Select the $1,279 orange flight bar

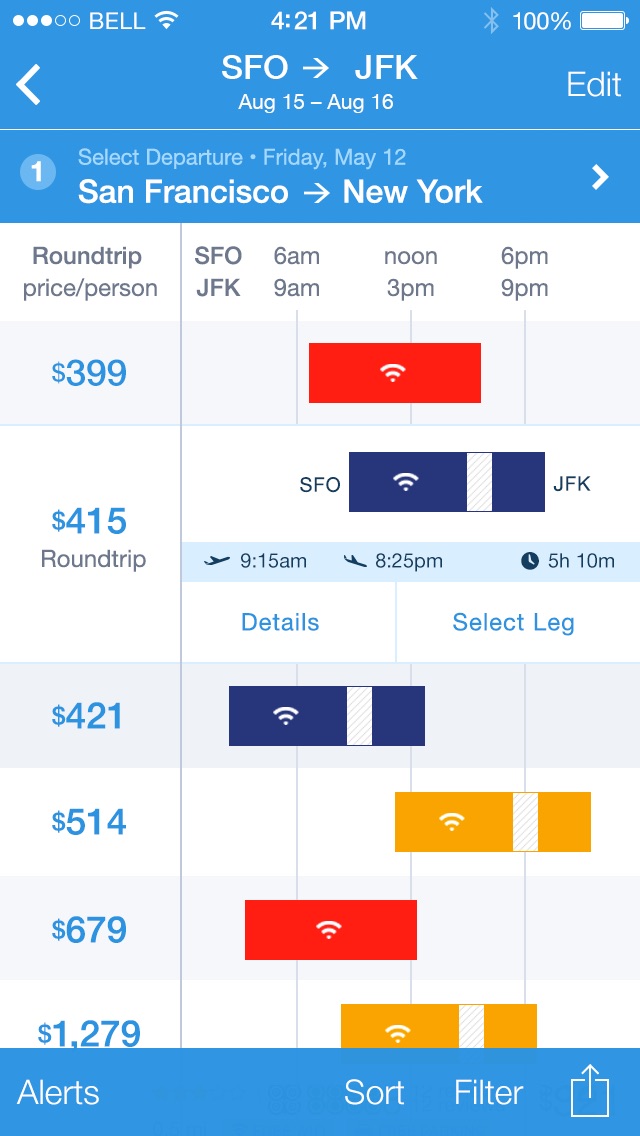coord(439,1026)
